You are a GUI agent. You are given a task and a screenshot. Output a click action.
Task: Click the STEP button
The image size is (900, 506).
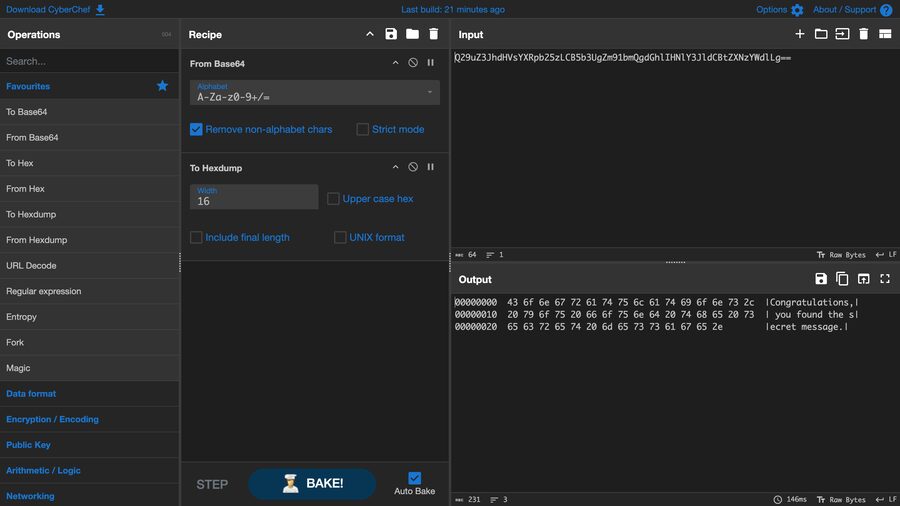(212, 484)
